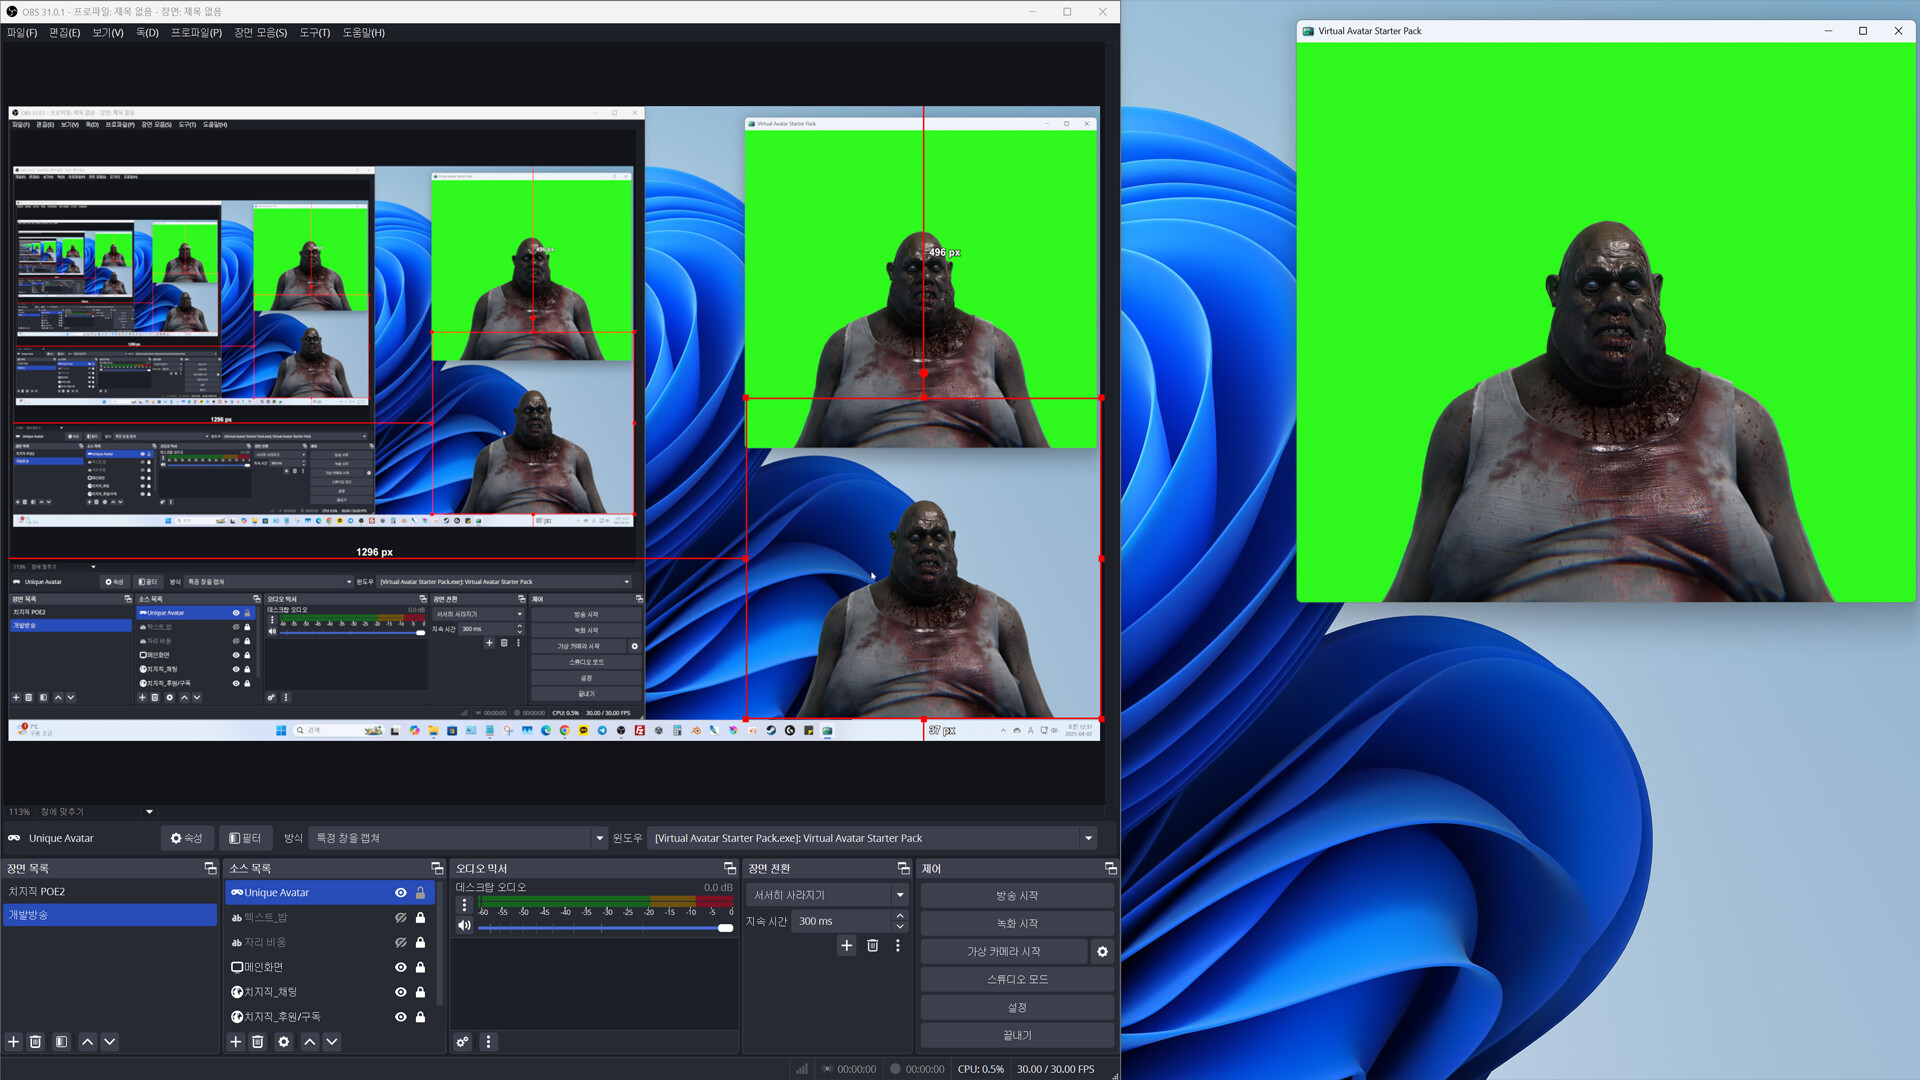Image resolution: width=1920 pixels, height=1080 pixels.
Task: Open the preview zoom level dropdown
Action: 148,811
